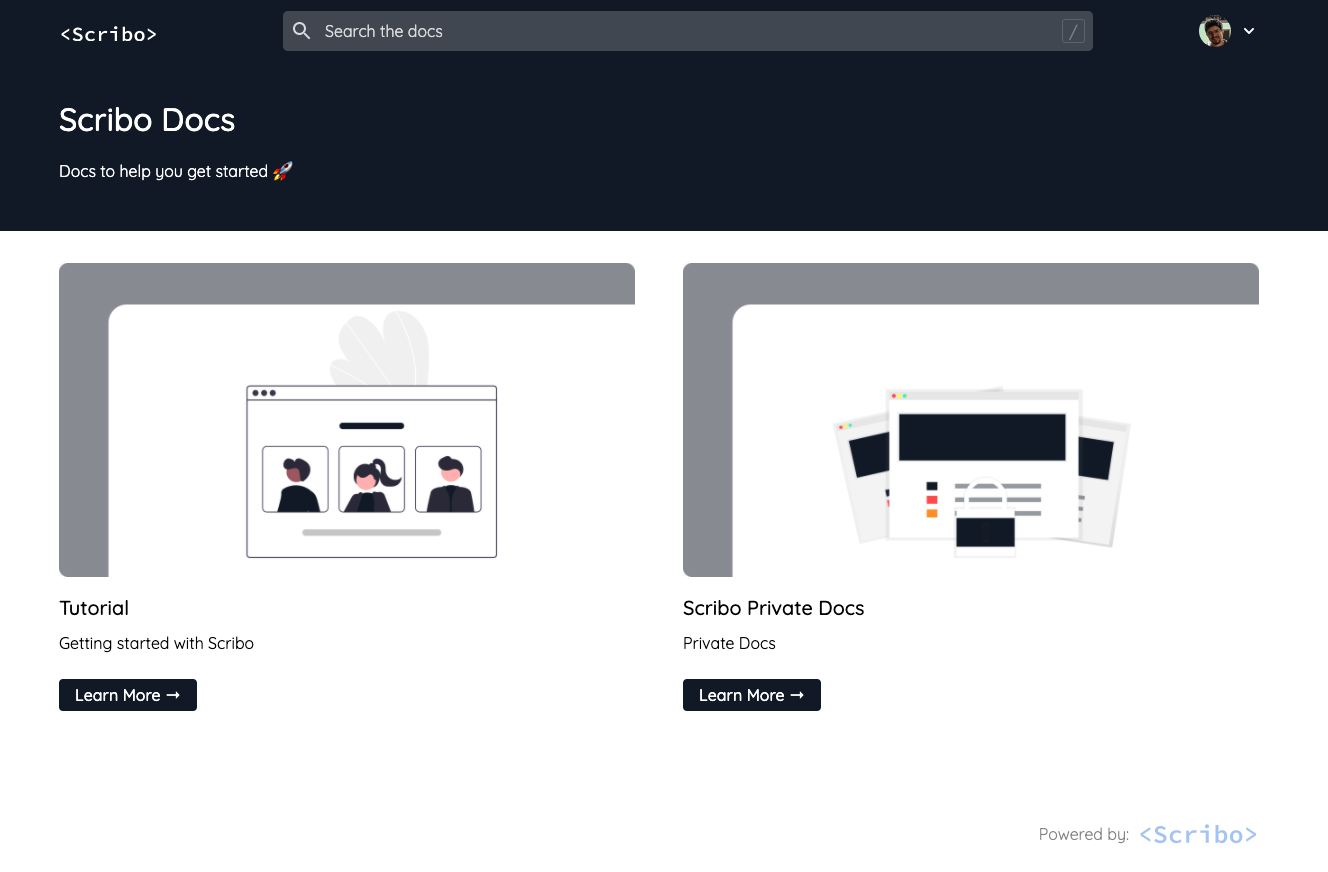Open the account dropdown via the chevron
Screen dimensions: 1328x872
tap(1248, 31)
